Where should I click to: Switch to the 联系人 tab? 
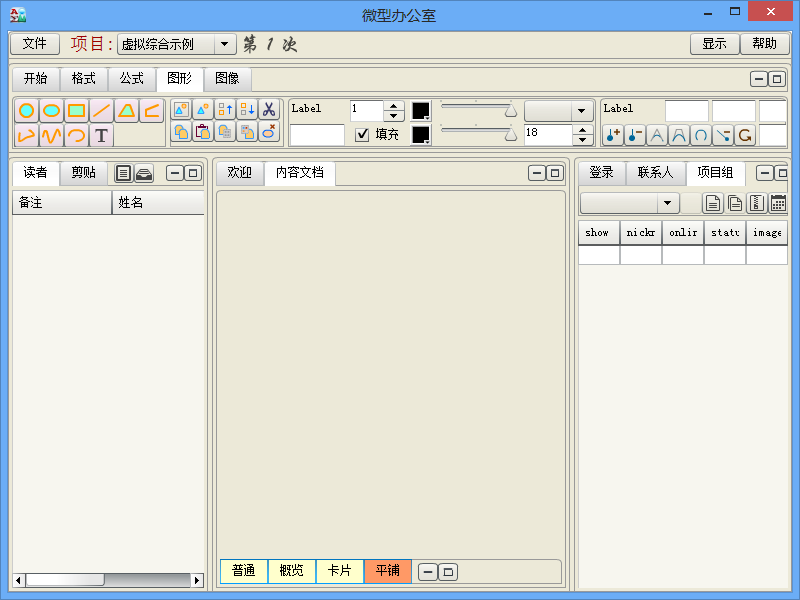point(656,173)
